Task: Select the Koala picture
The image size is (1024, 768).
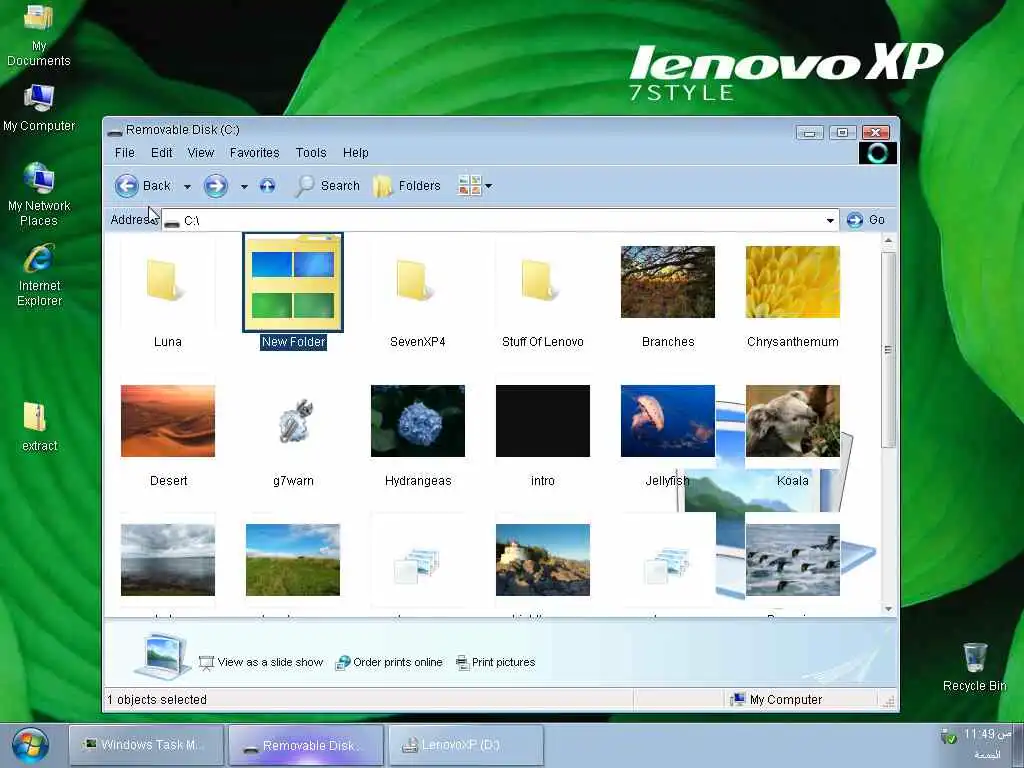Action: click(x=793, y=421)
